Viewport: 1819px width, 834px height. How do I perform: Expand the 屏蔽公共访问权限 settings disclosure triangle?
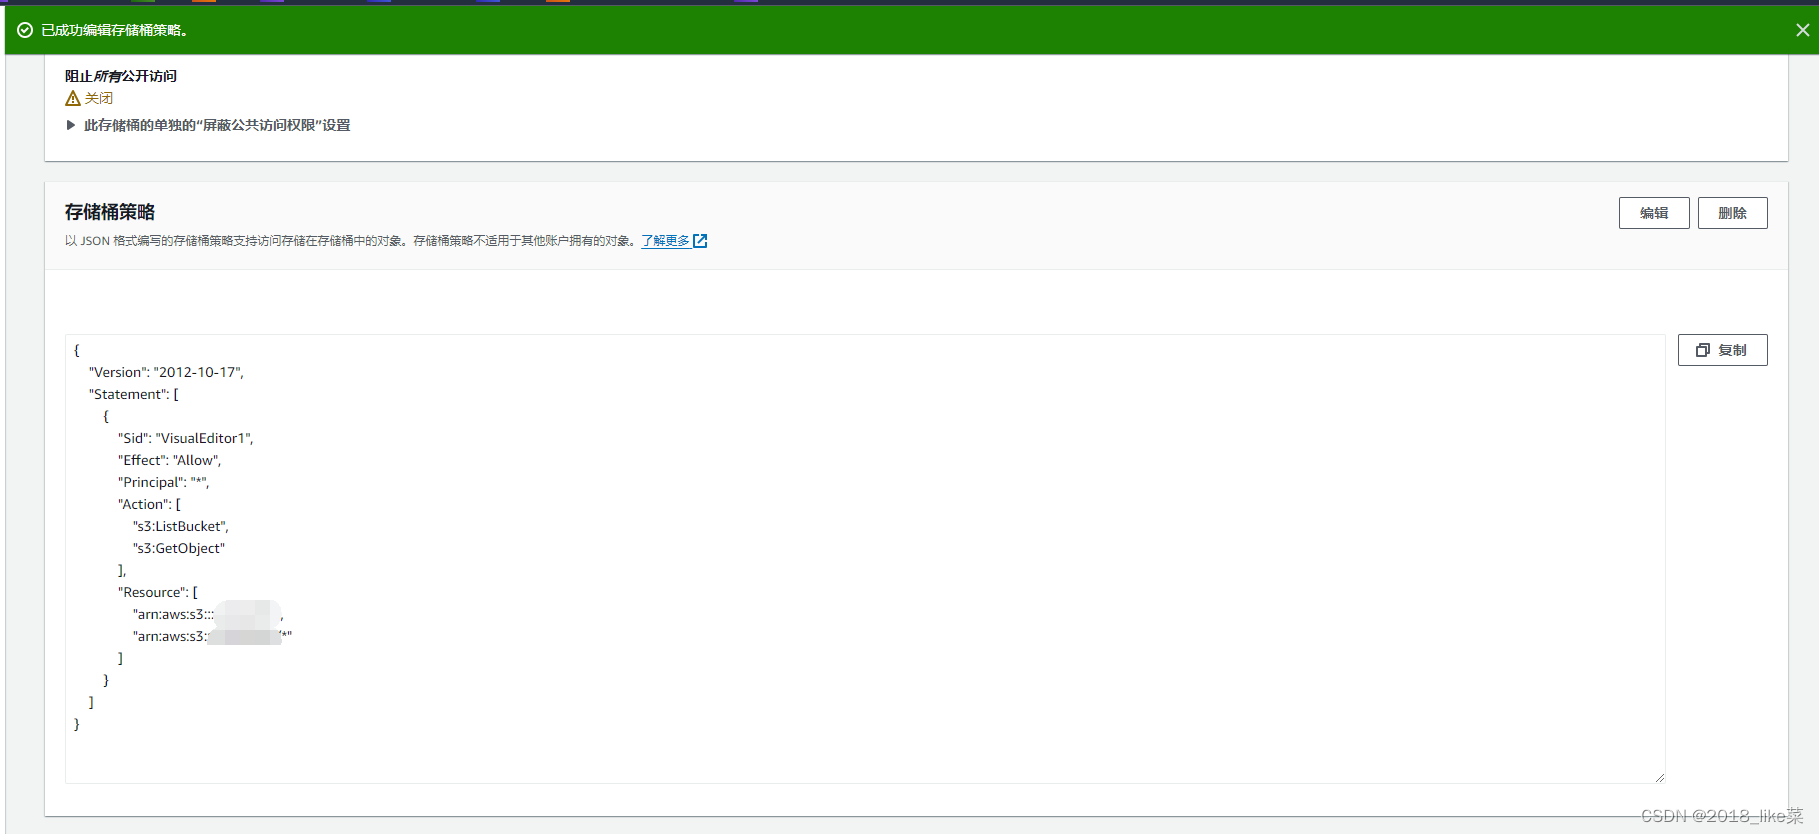coord(71,125)
